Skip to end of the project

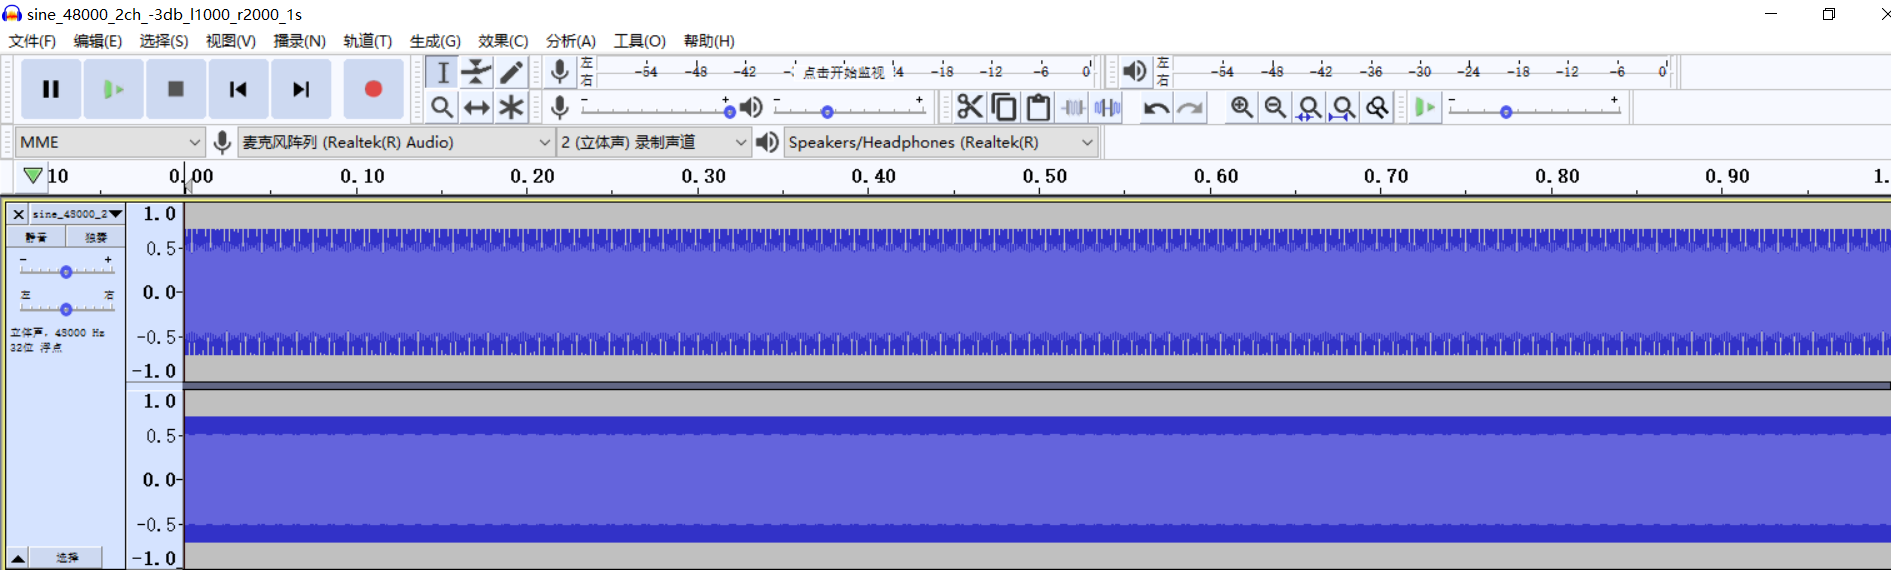click(301, 89)
